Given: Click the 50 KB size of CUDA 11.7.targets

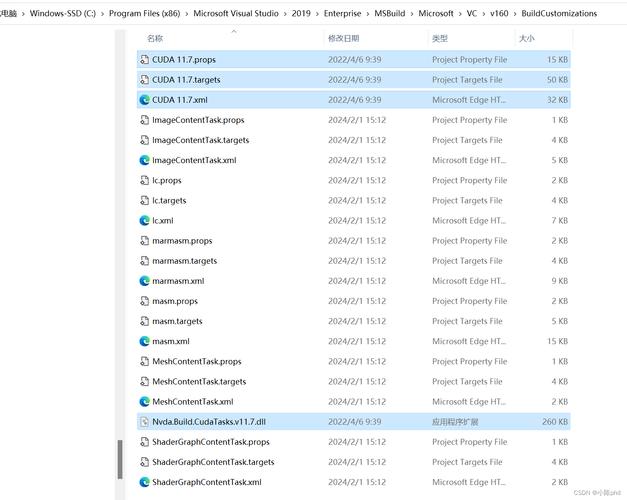Looking at the screenshot, I should [x=557, y=80].
